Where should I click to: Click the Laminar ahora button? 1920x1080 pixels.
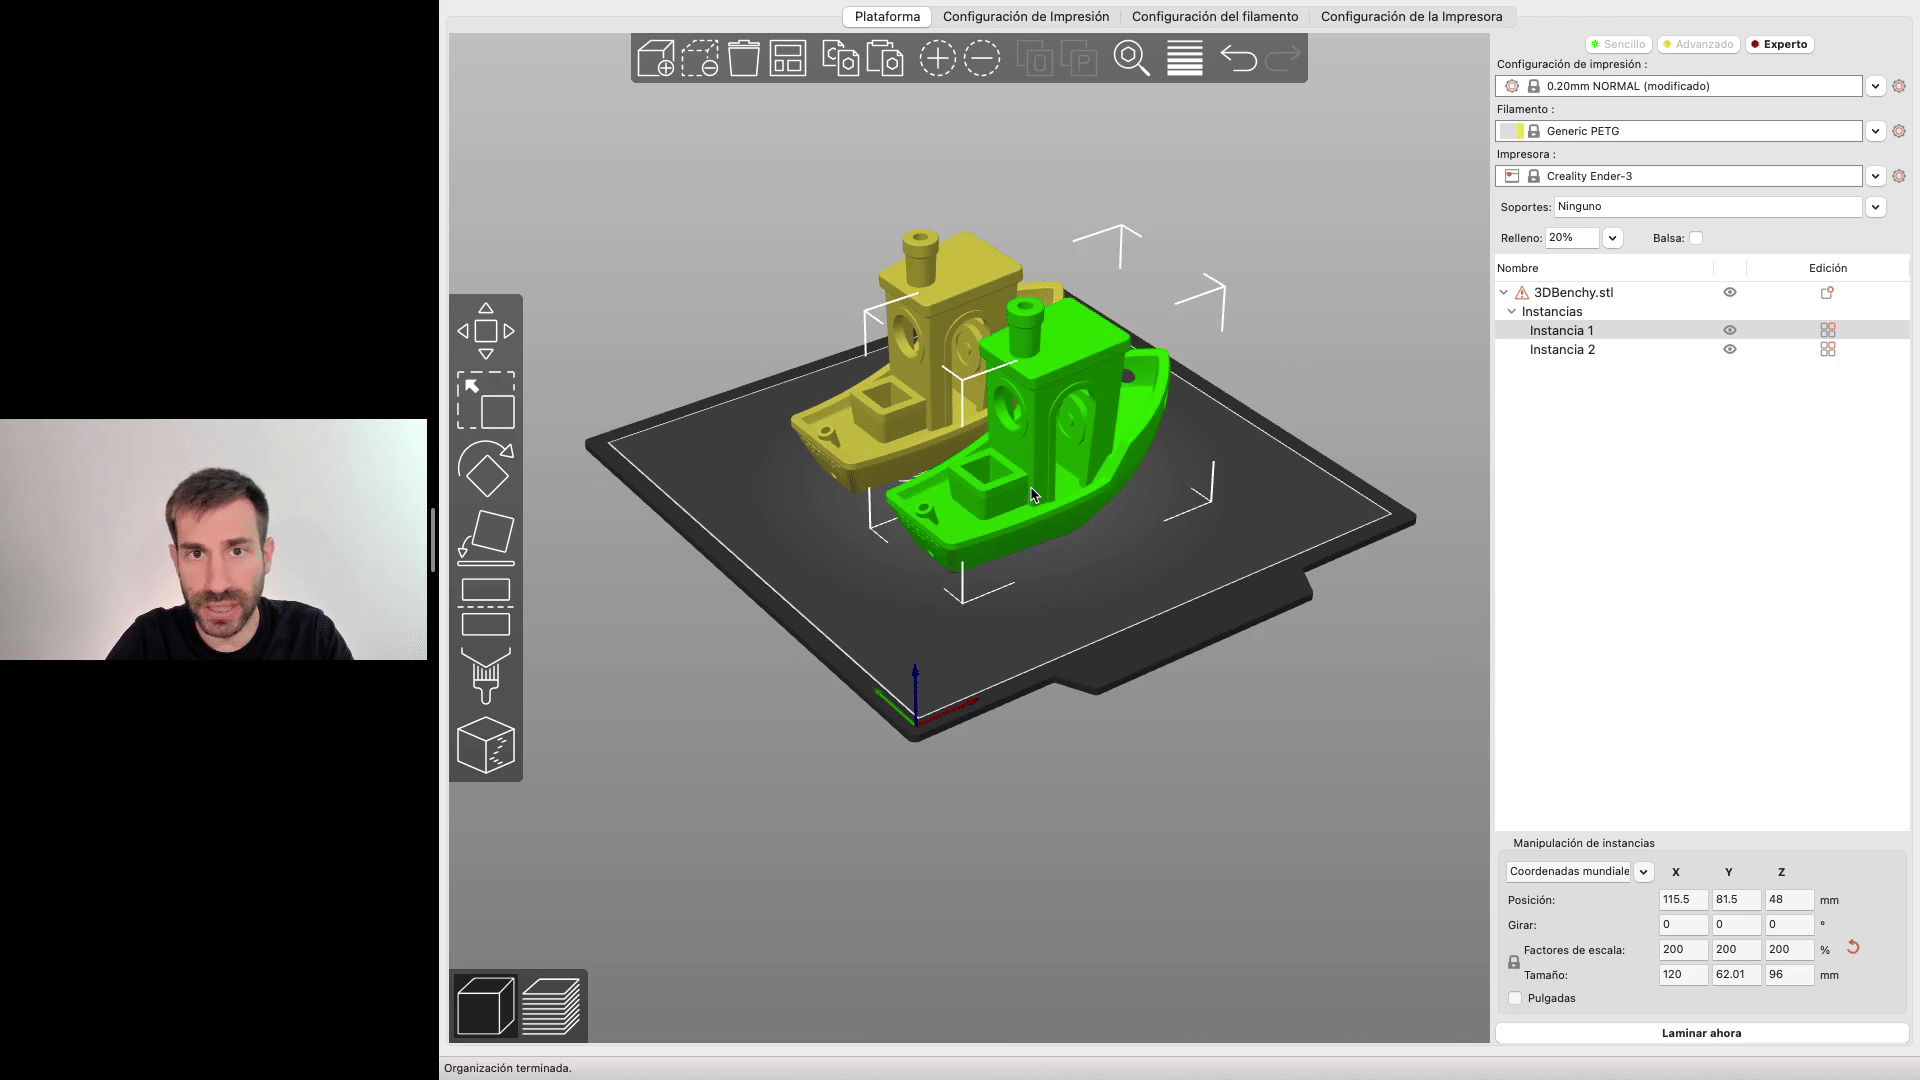pos(1700,1033)
